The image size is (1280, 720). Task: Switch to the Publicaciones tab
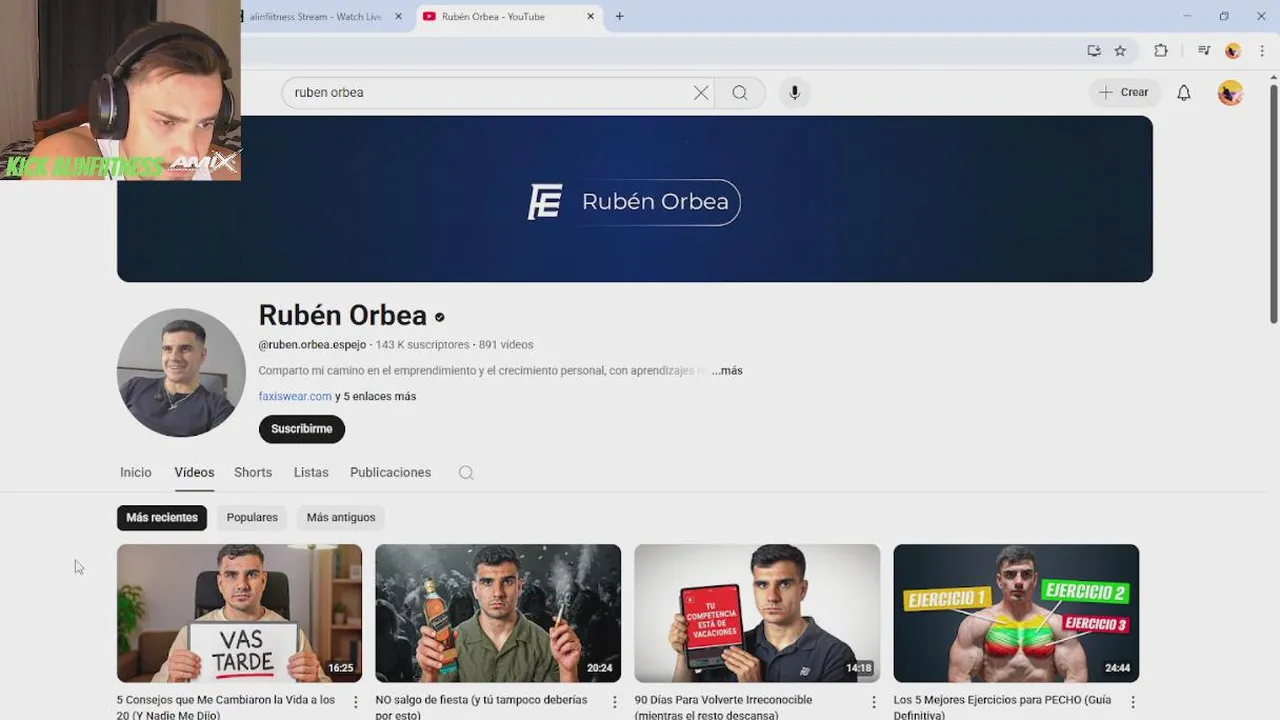click(x=390, y=472)
